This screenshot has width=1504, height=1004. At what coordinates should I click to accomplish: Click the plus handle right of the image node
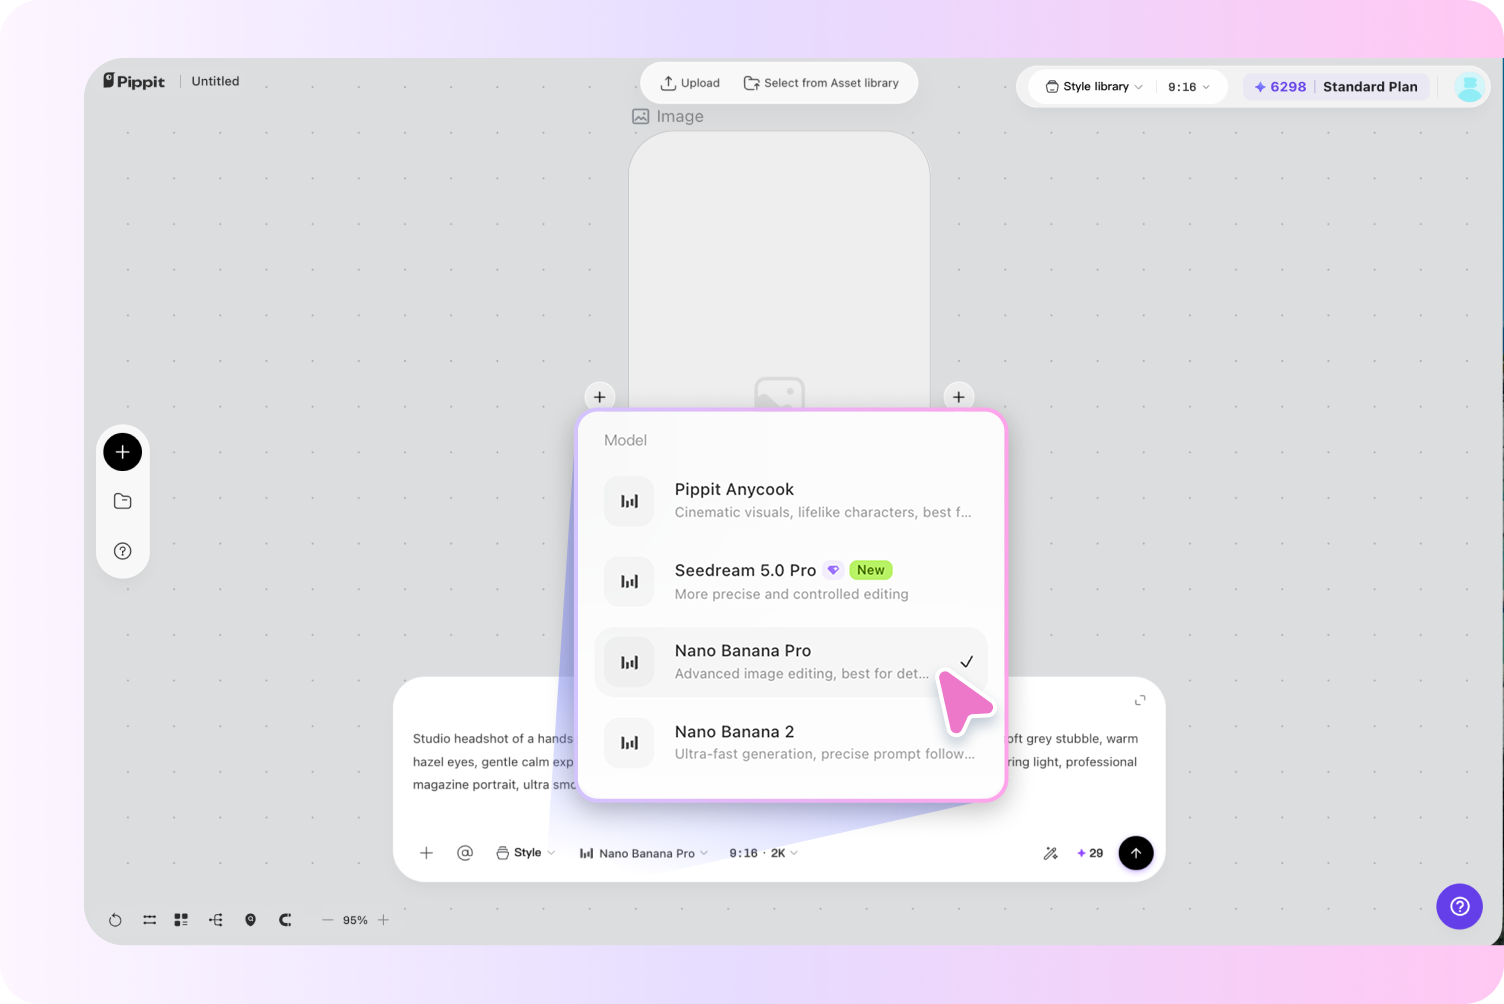tap(959, 397)
